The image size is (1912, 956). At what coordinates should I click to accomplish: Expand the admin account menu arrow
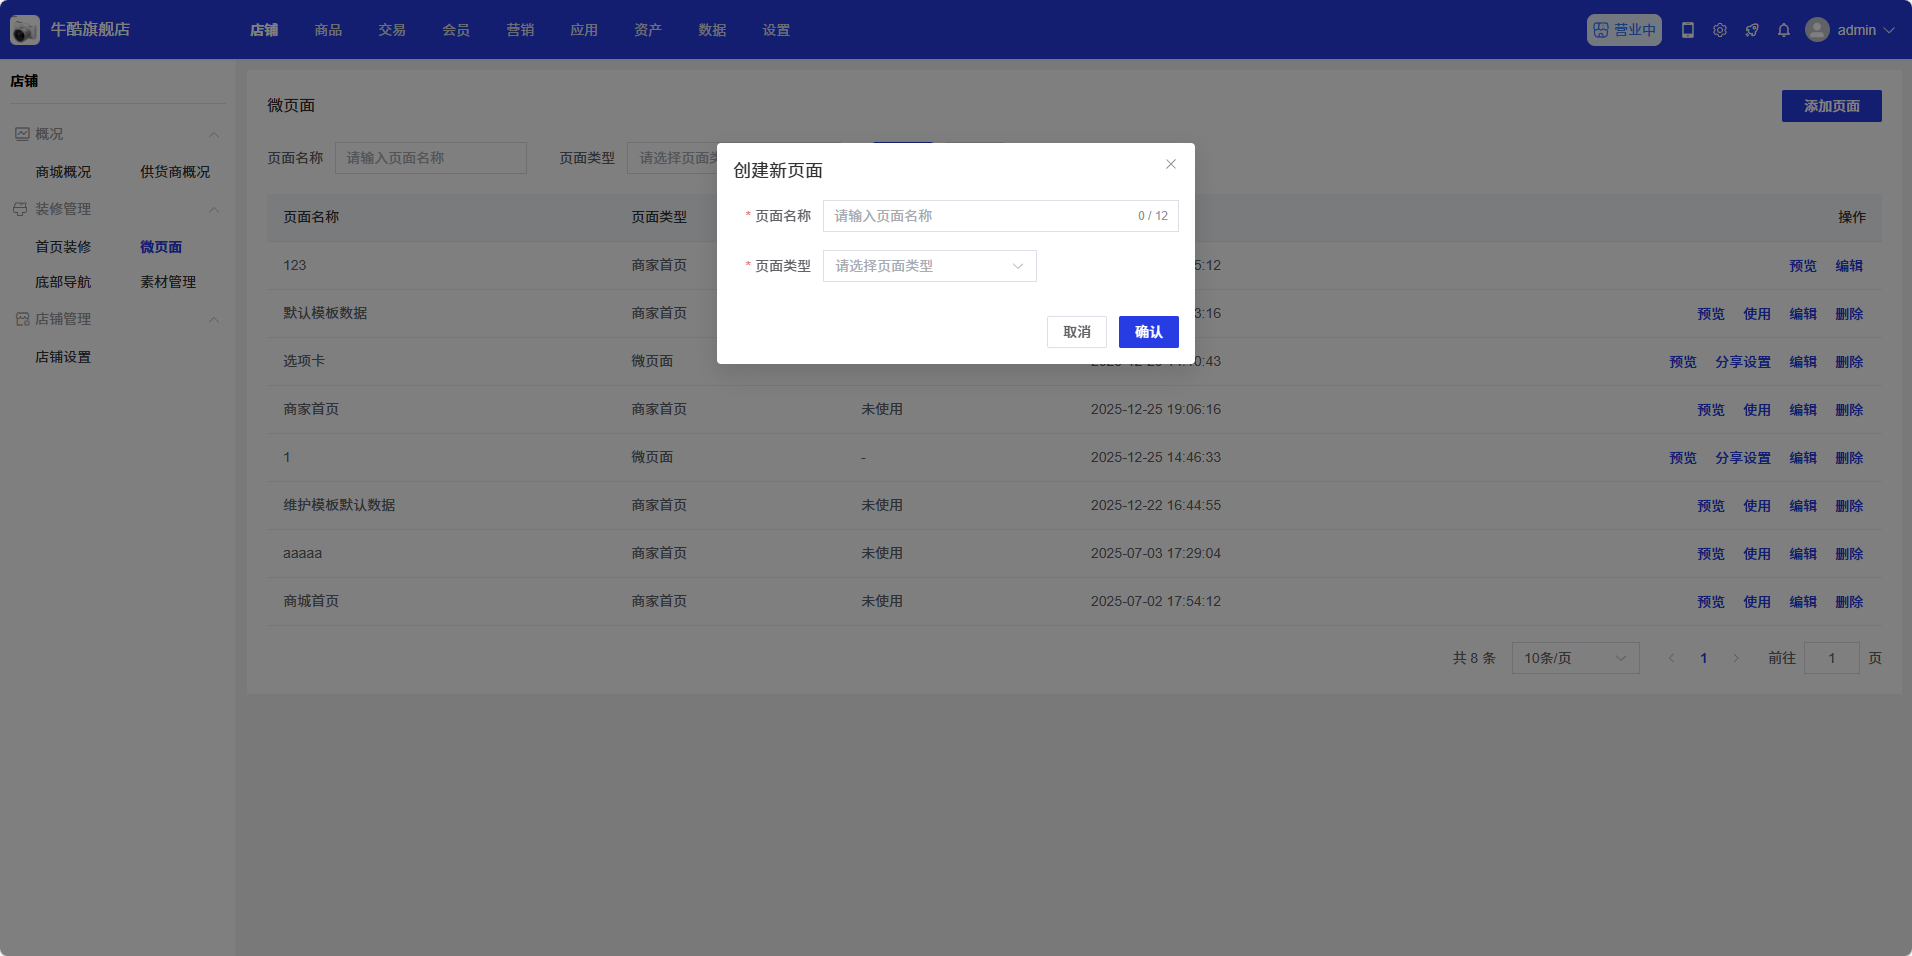click(1889, 30)
